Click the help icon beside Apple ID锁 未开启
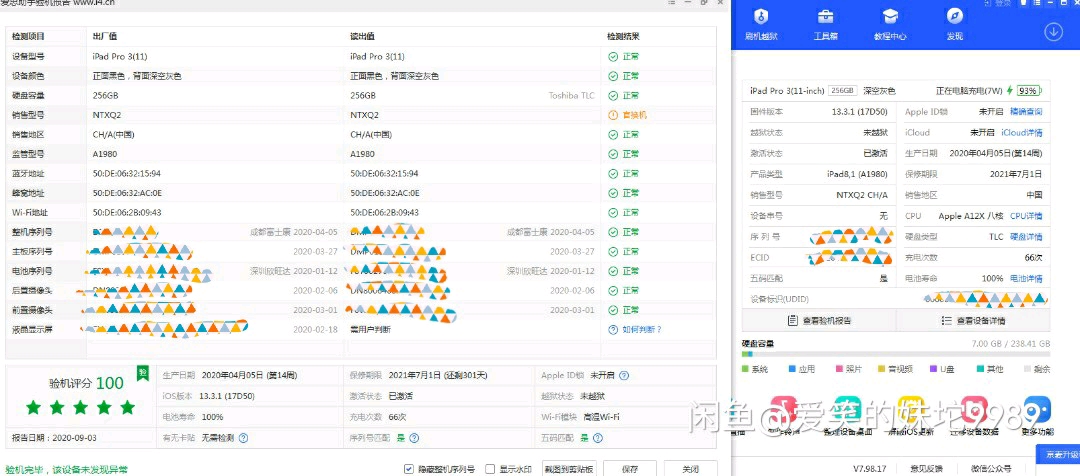Image resolution: width=1080 pixels, height=476 pixels. pyautogui.click(x=624, y=376)
